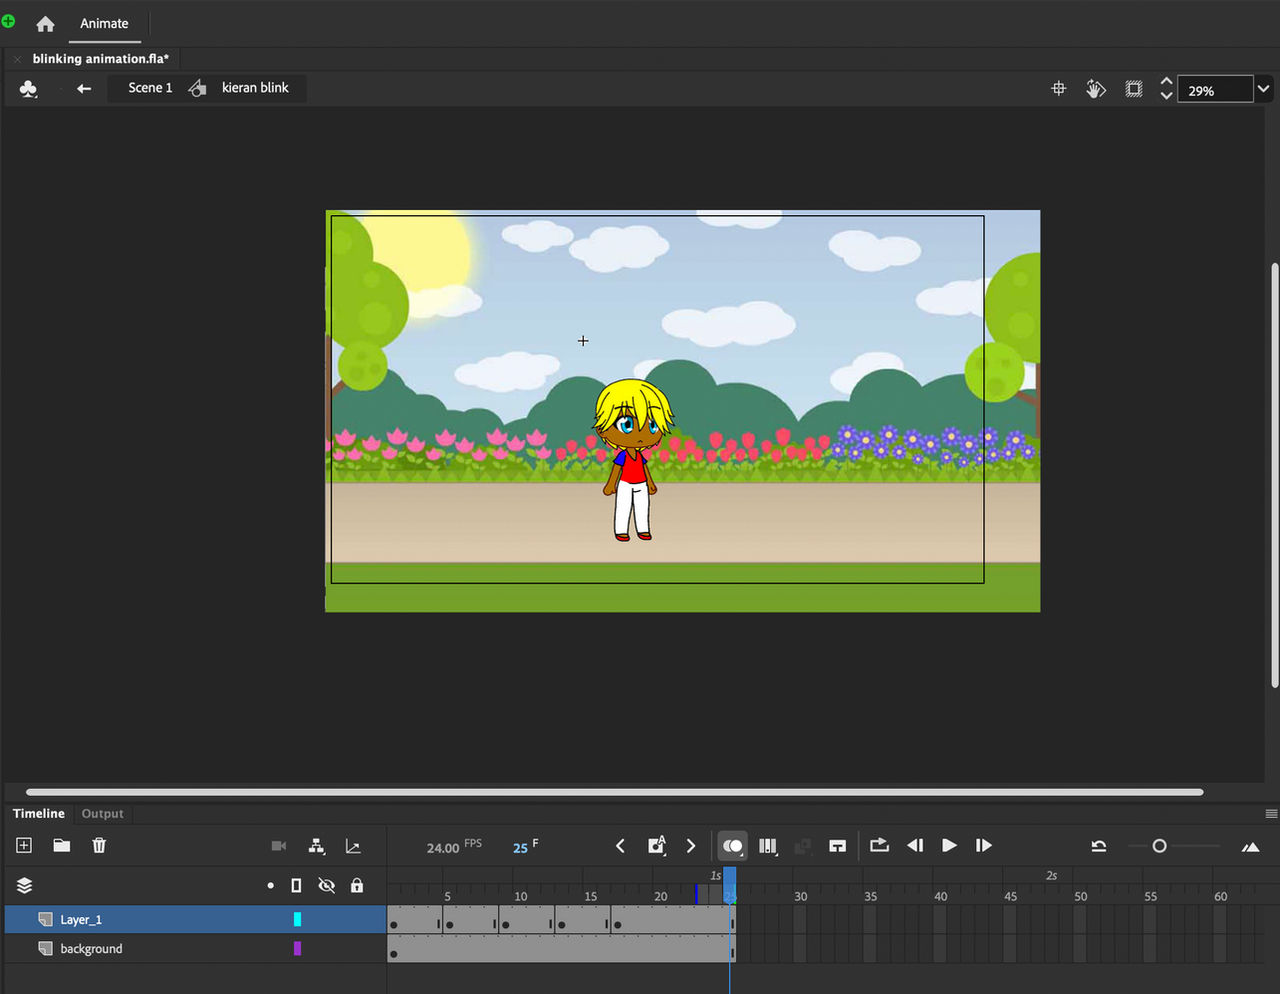Jump to the previous keyframe

[620, 846]
